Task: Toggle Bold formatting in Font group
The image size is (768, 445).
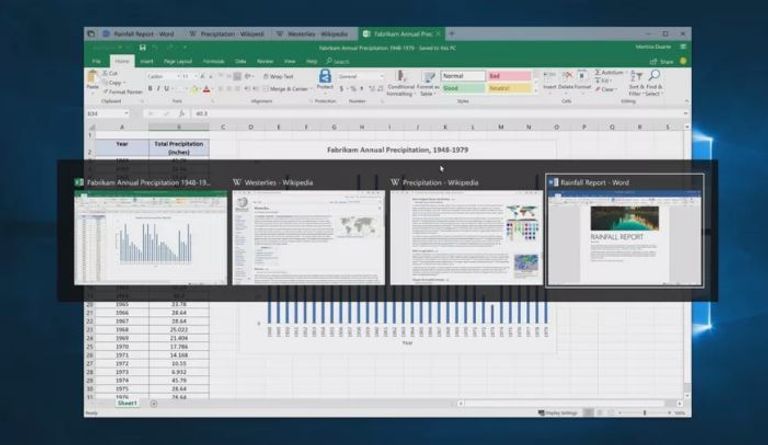Action: [150, 88]
